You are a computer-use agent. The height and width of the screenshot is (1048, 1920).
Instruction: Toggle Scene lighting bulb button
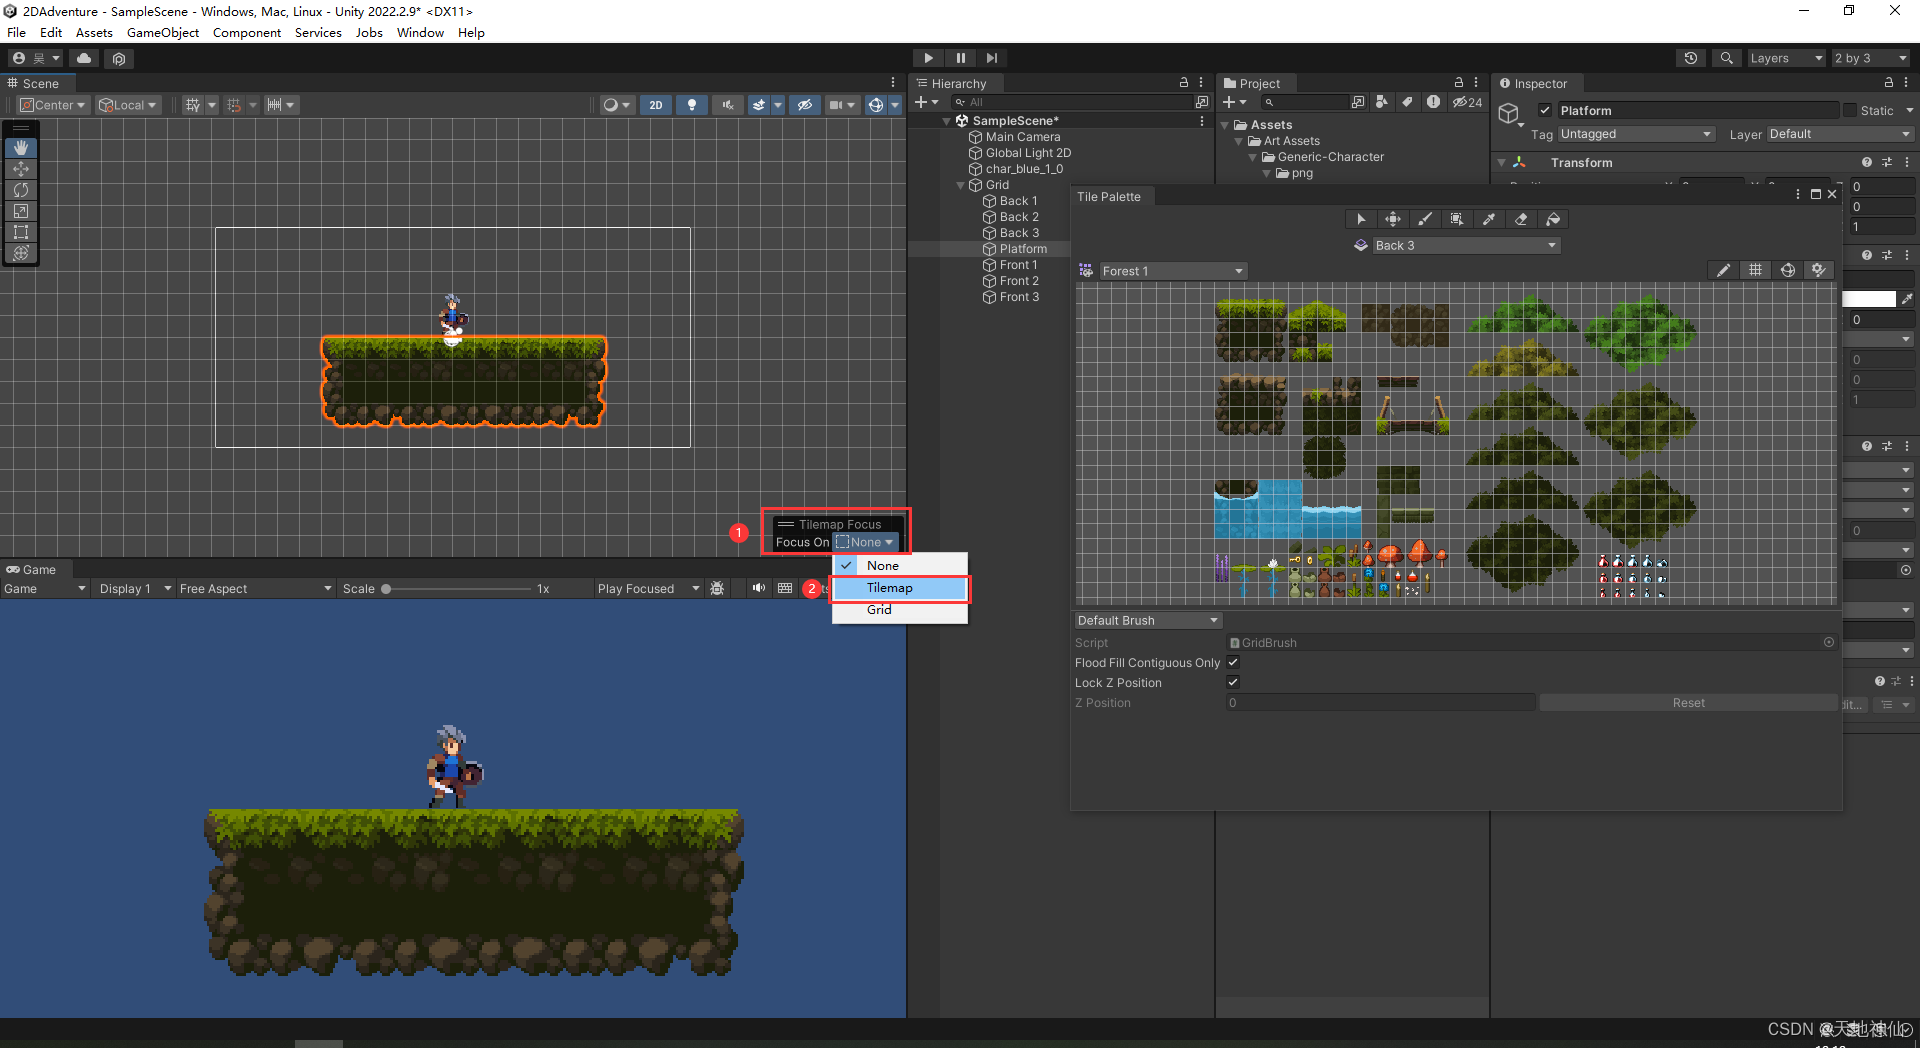pos(692,105)
